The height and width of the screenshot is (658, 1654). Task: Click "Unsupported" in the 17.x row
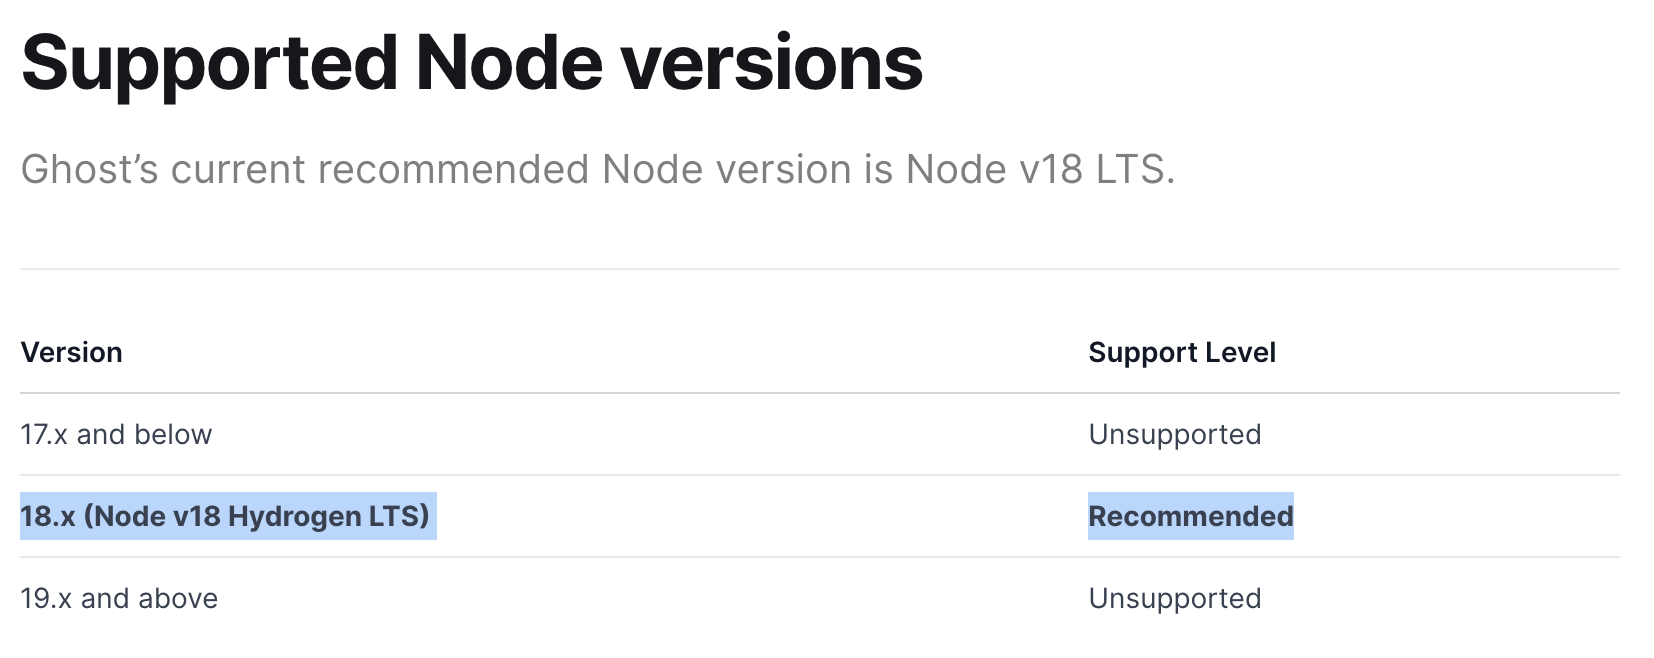pos(1175,434)
